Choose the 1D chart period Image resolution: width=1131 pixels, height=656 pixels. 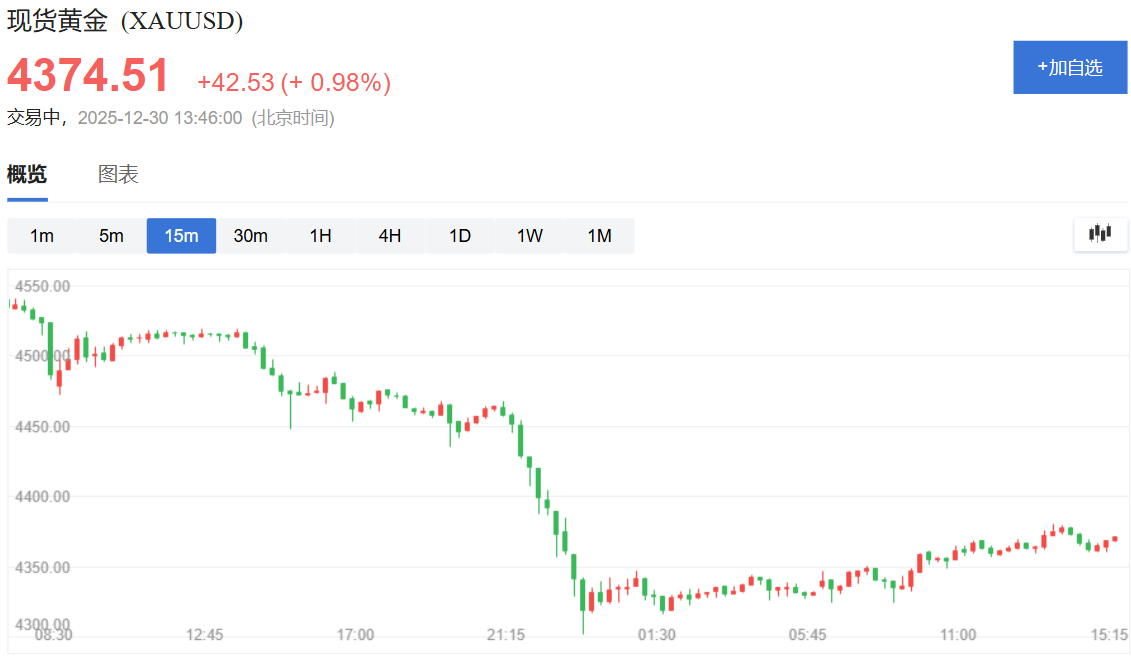(x=459, y=236)
